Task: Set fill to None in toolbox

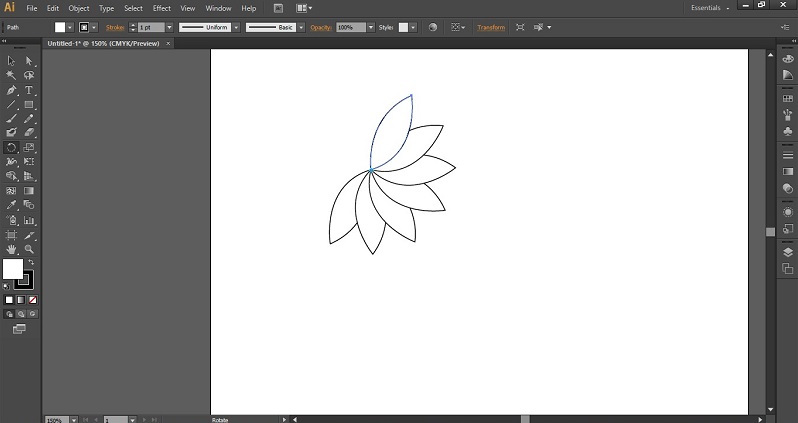Action: pos(33,299)
